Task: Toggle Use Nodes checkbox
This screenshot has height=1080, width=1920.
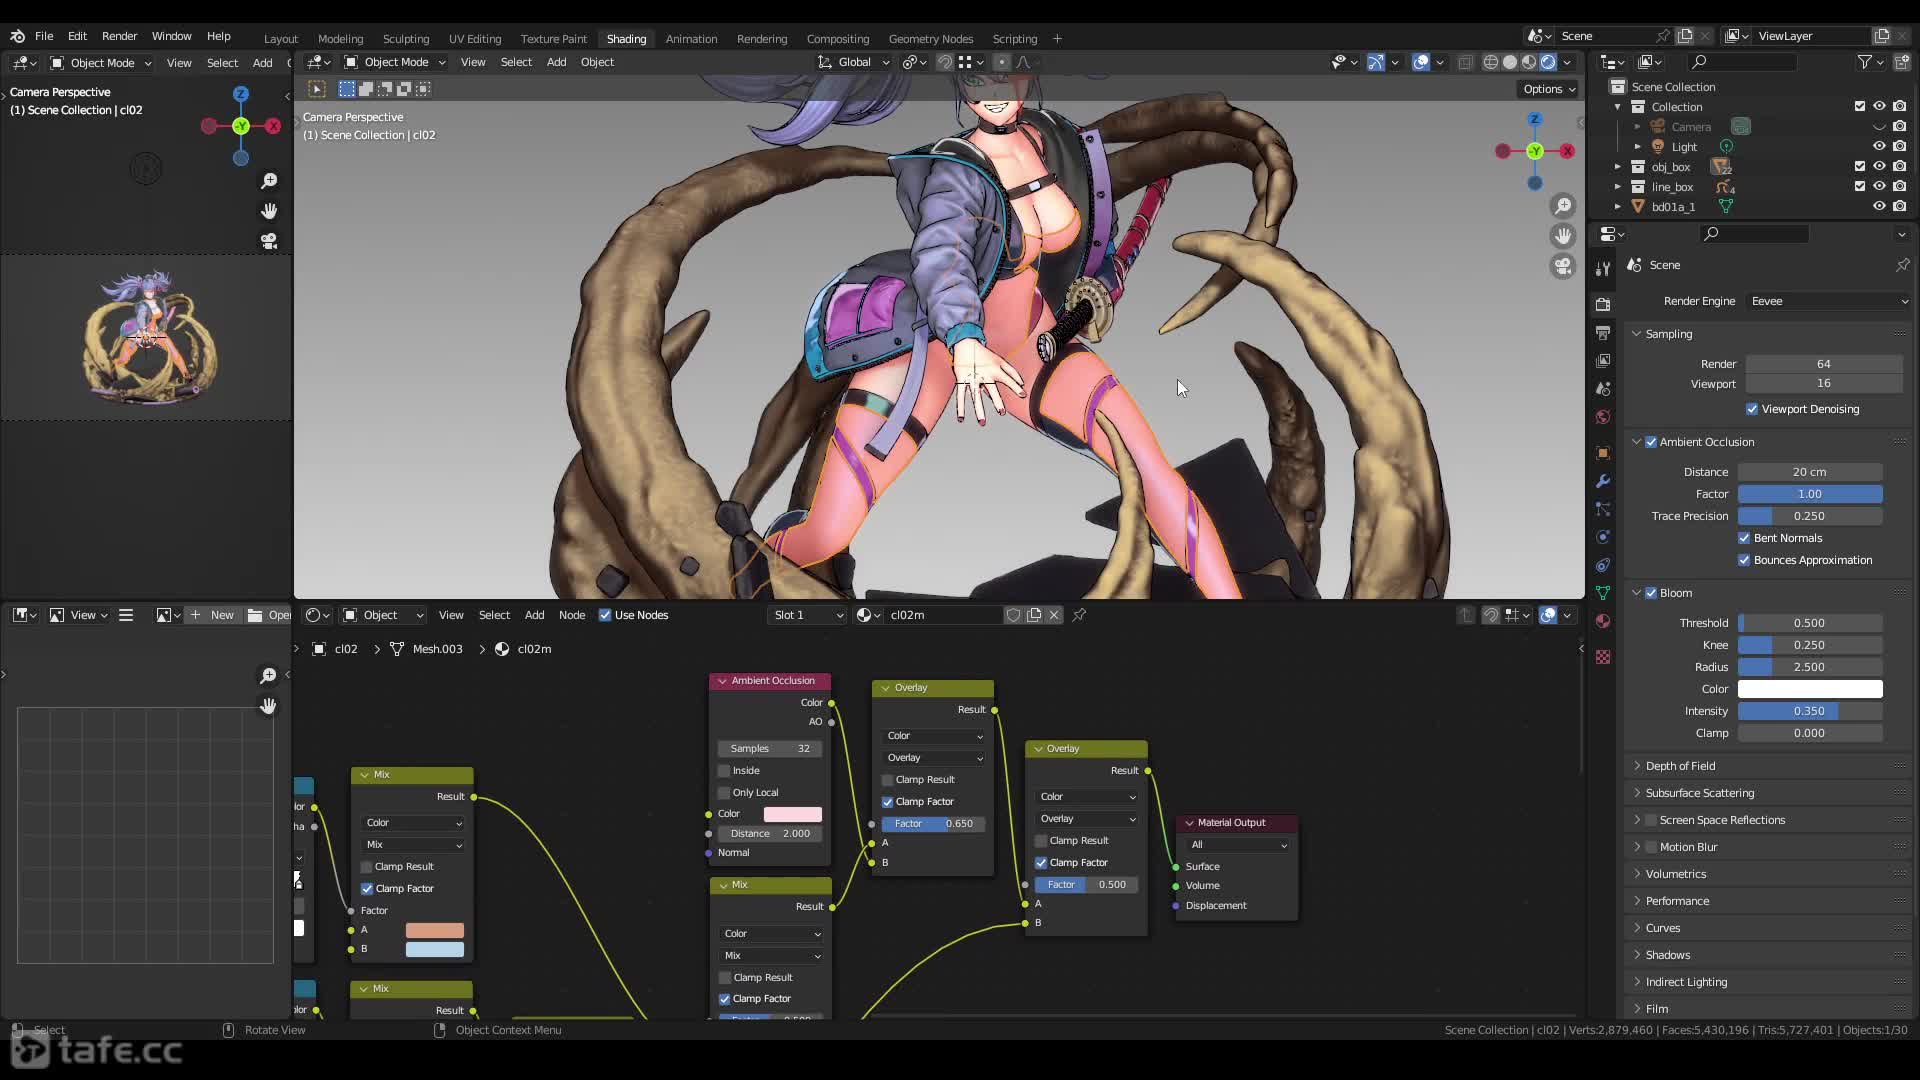Action: pos(605,615)
